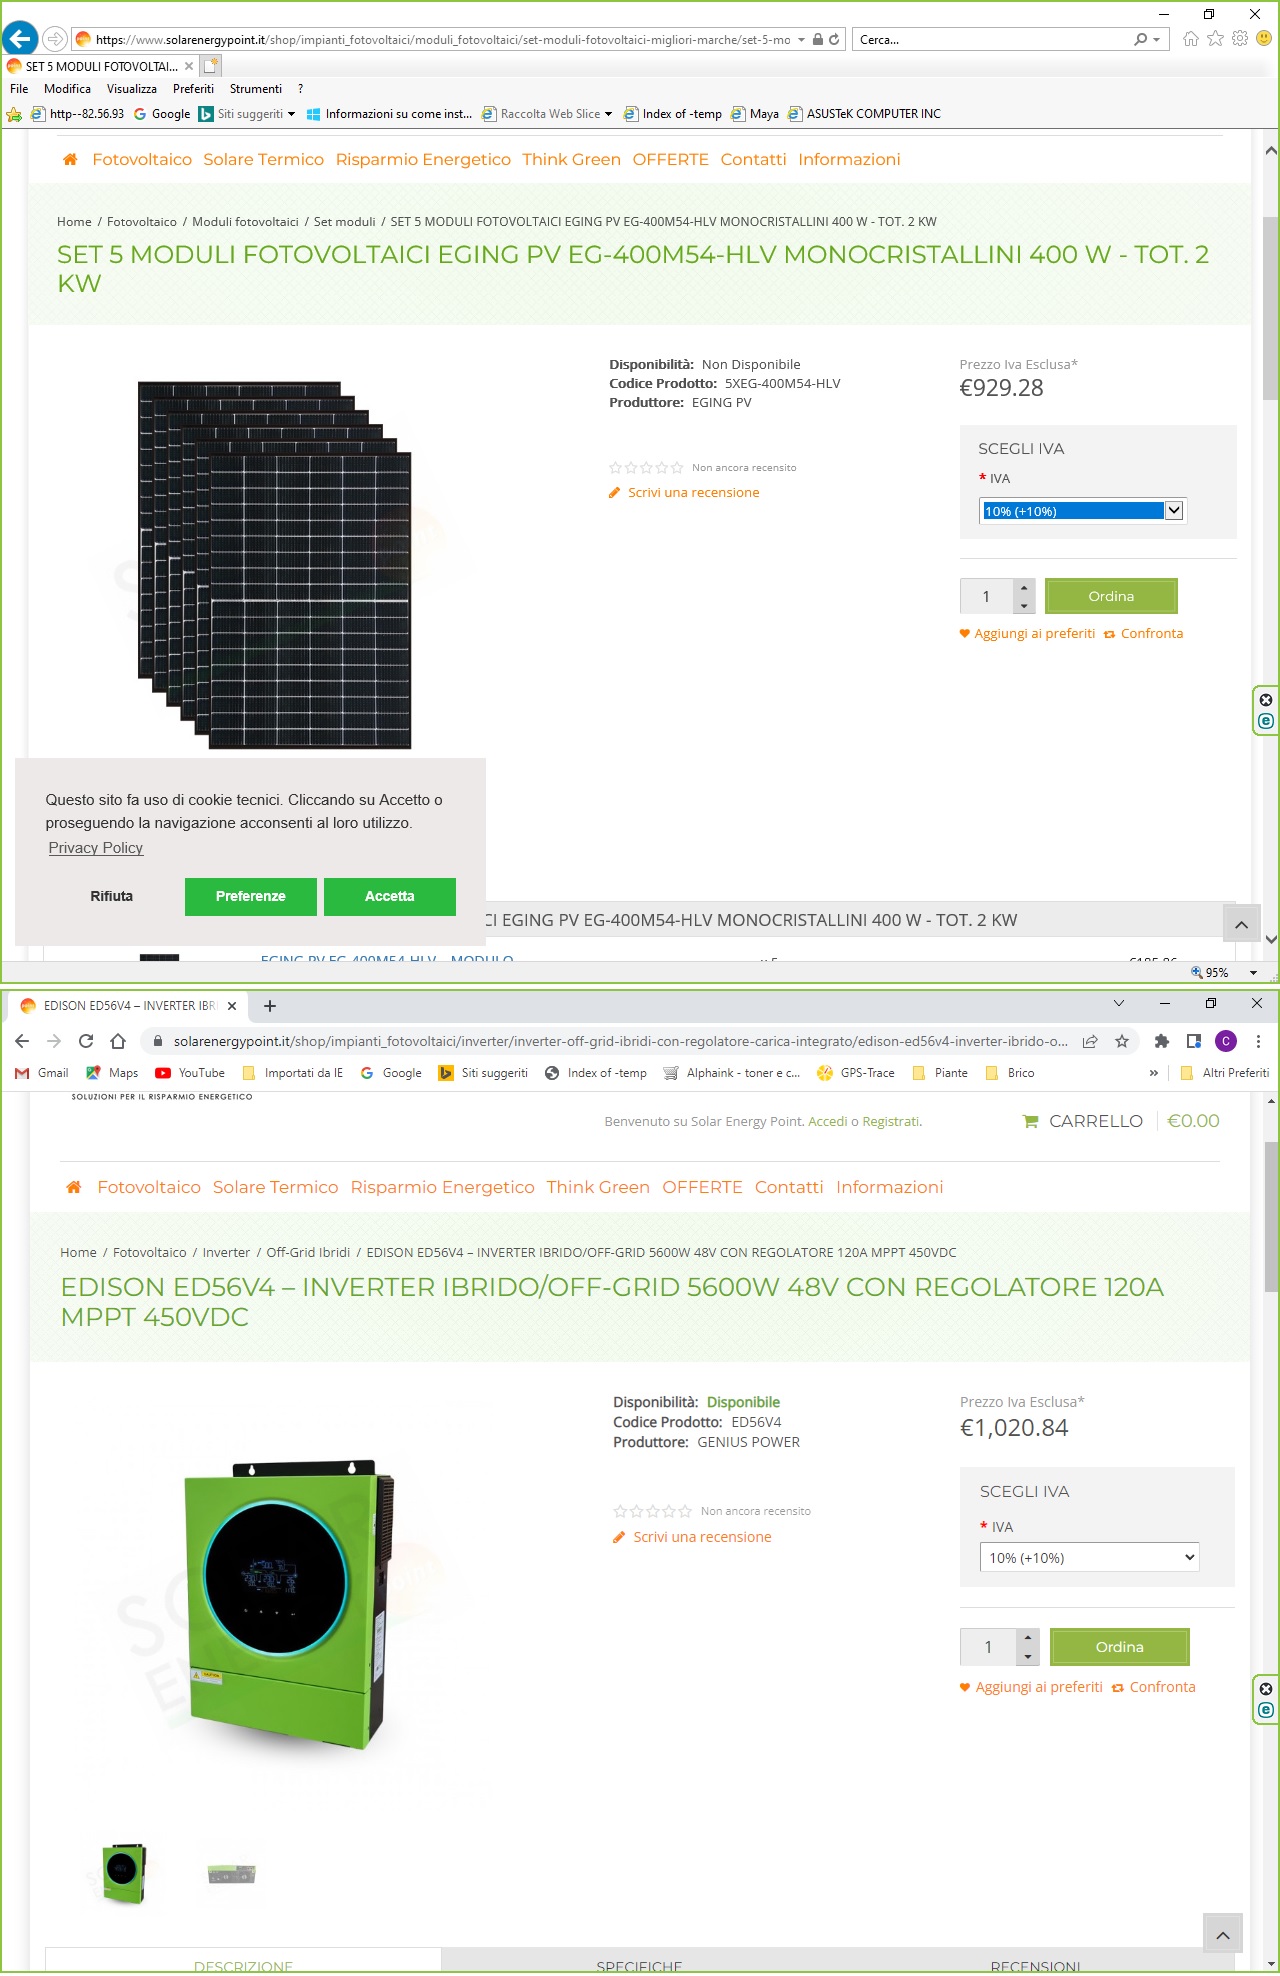The width and height of the screenshot is (1280, 1976).
Task: Open YouTube bookmark in Chrome
Action: point(190,1073)
